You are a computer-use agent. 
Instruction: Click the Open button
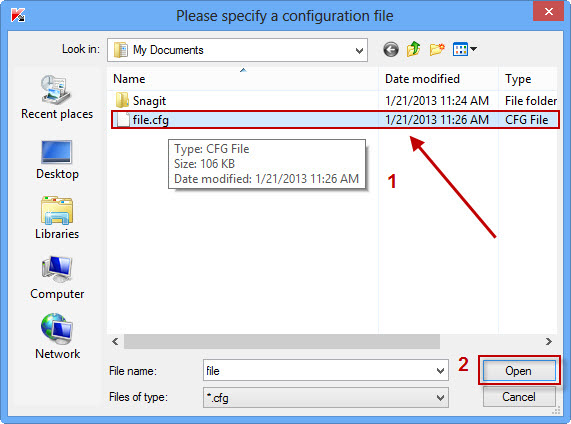[519, 371]
